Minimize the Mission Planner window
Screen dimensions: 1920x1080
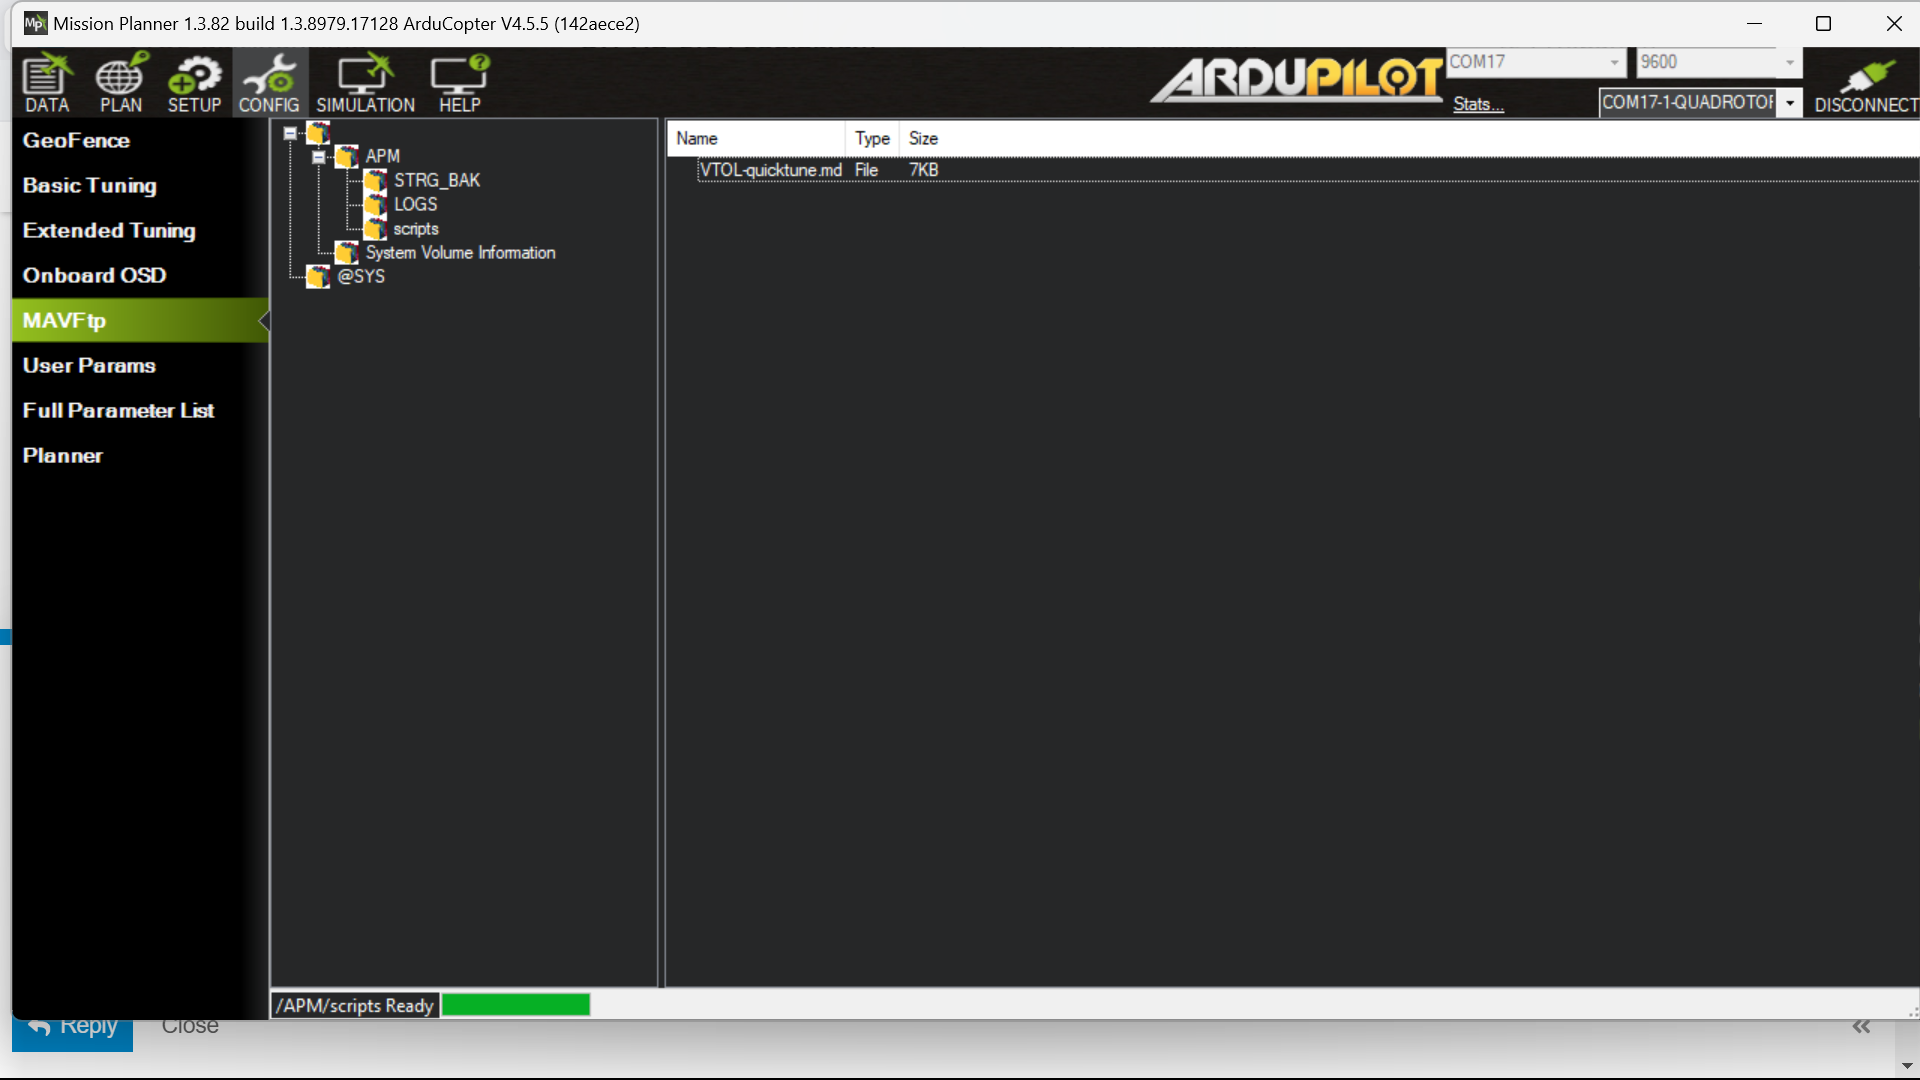1754,23
